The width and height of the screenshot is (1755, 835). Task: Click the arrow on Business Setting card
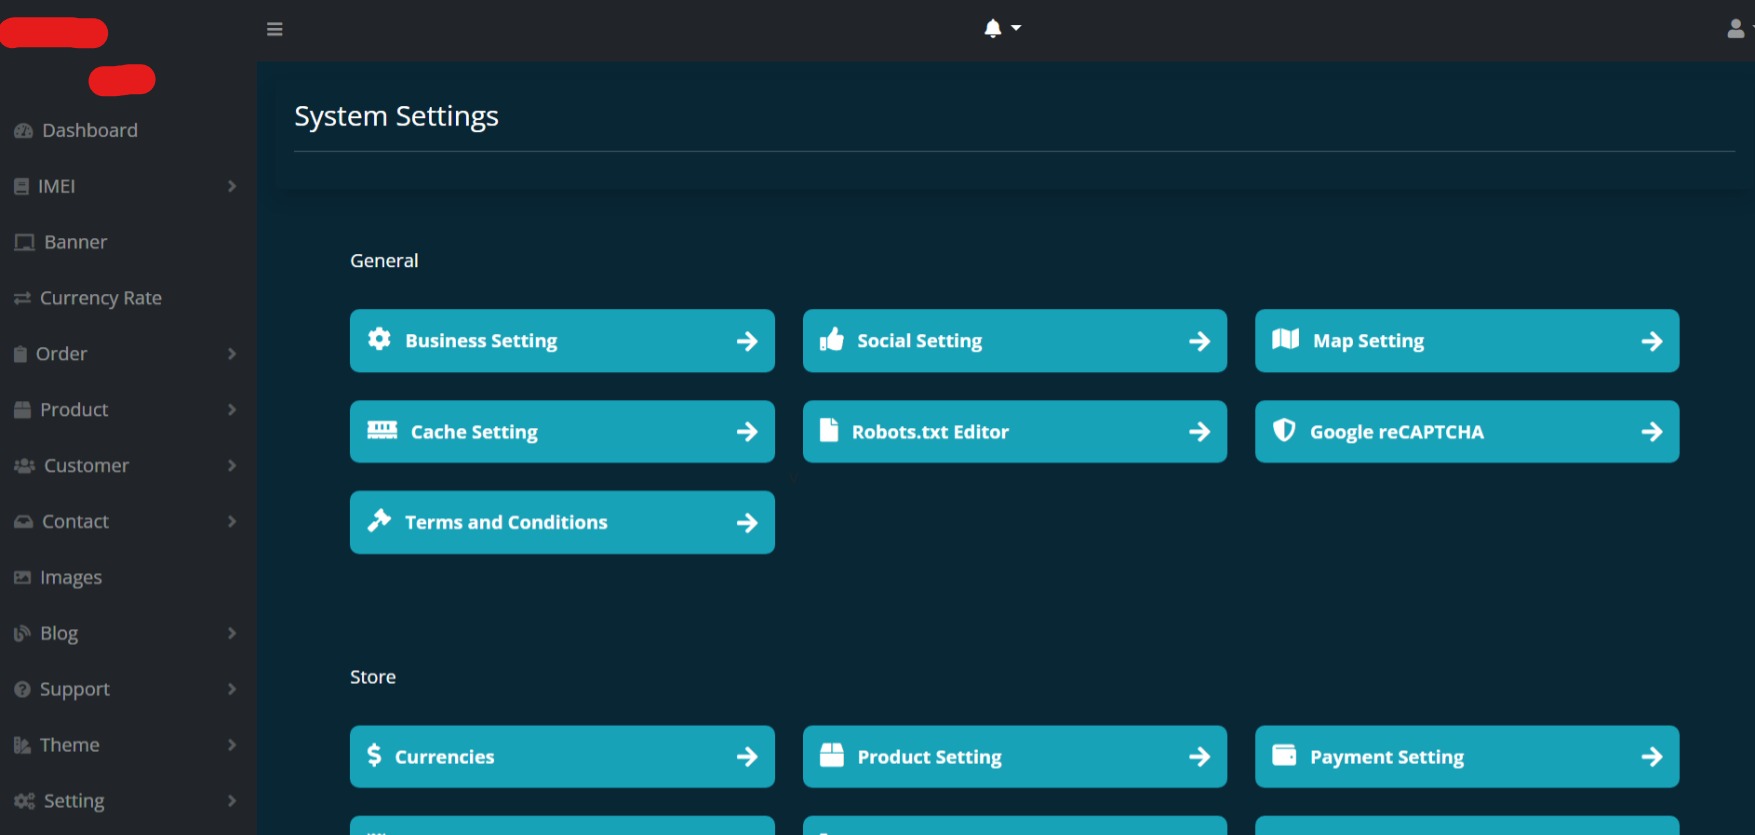747,342
